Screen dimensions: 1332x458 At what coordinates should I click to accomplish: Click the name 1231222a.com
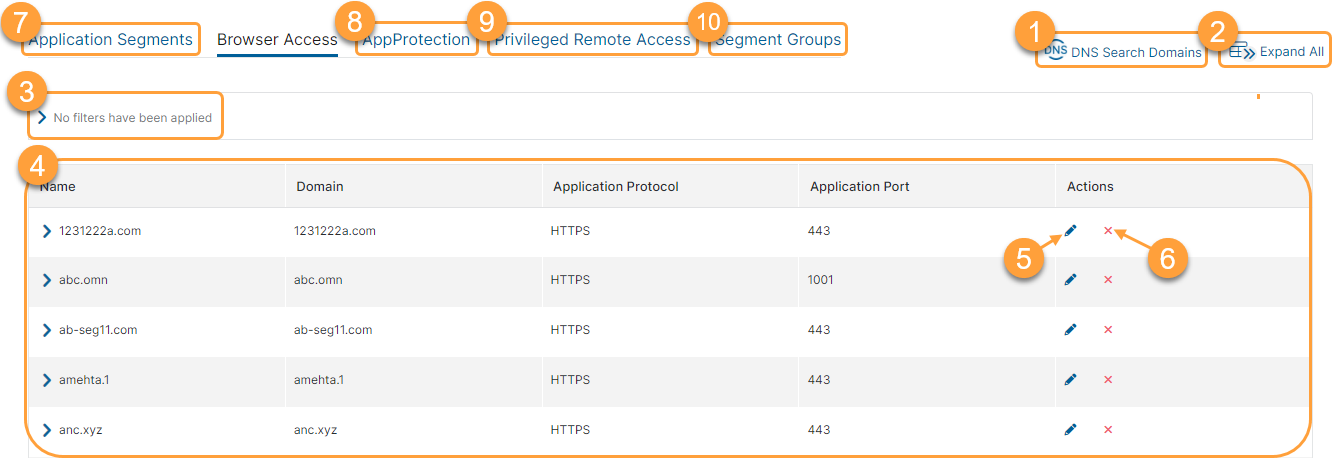pyautogui.click(x=100, y=231)
